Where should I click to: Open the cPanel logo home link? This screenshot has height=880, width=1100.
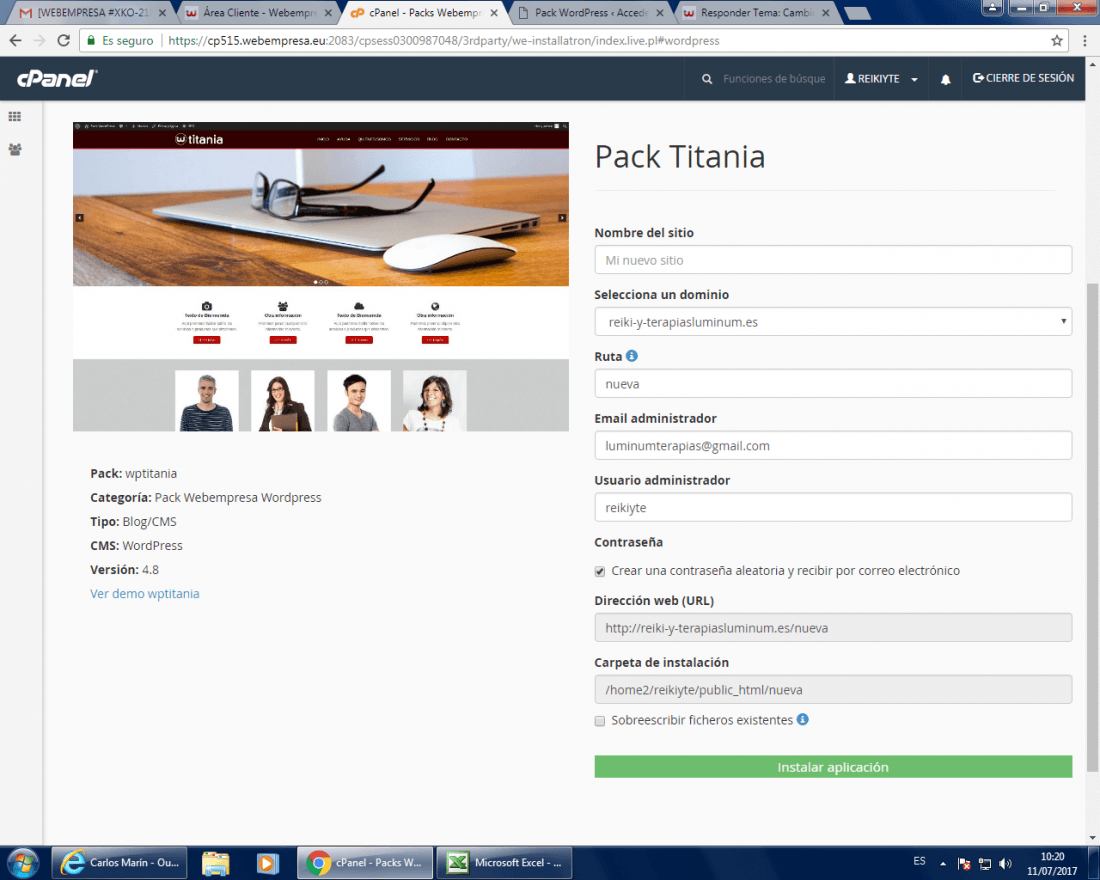click(x=57, y=79)
